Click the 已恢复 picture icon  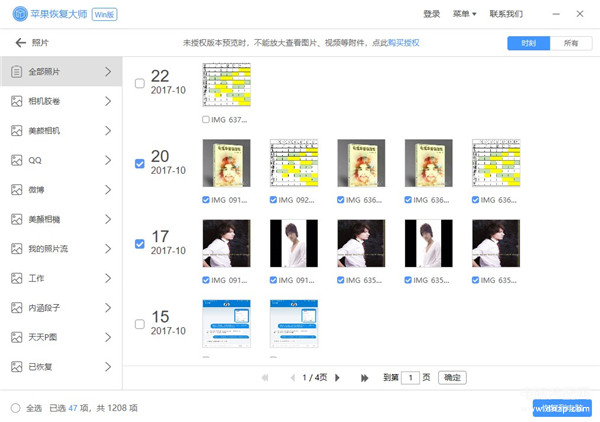[x=16, y=367]
